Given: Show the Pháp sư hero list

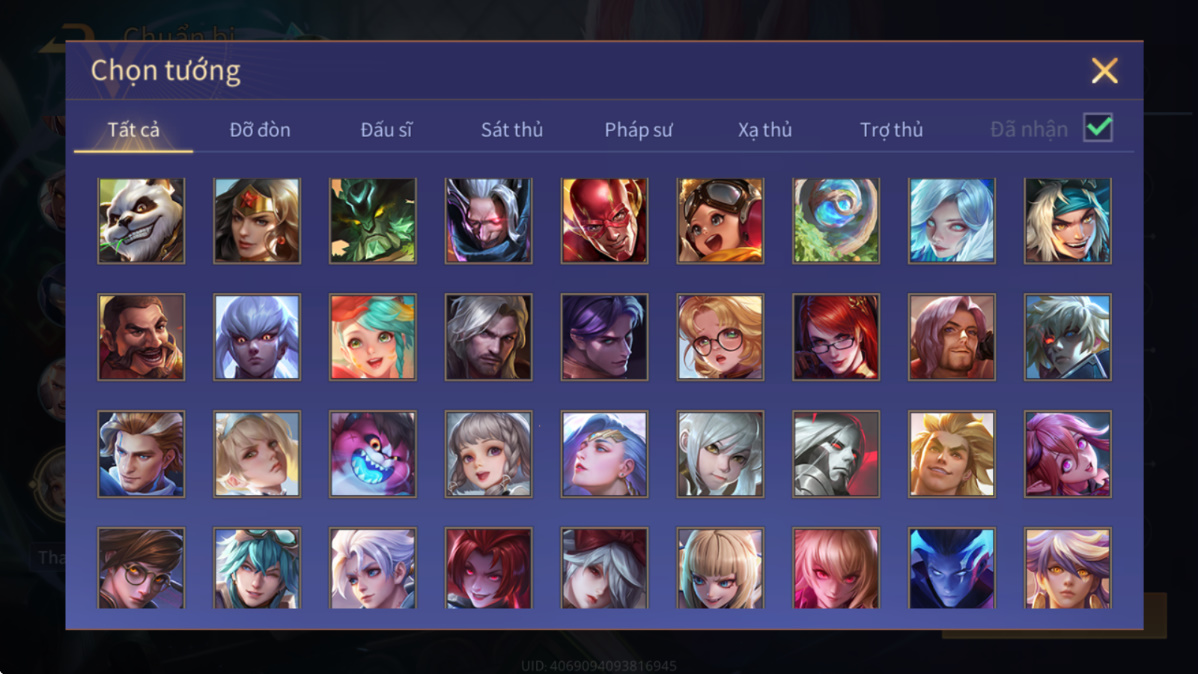Looking at the screenshot, I should tap(639, 130).
